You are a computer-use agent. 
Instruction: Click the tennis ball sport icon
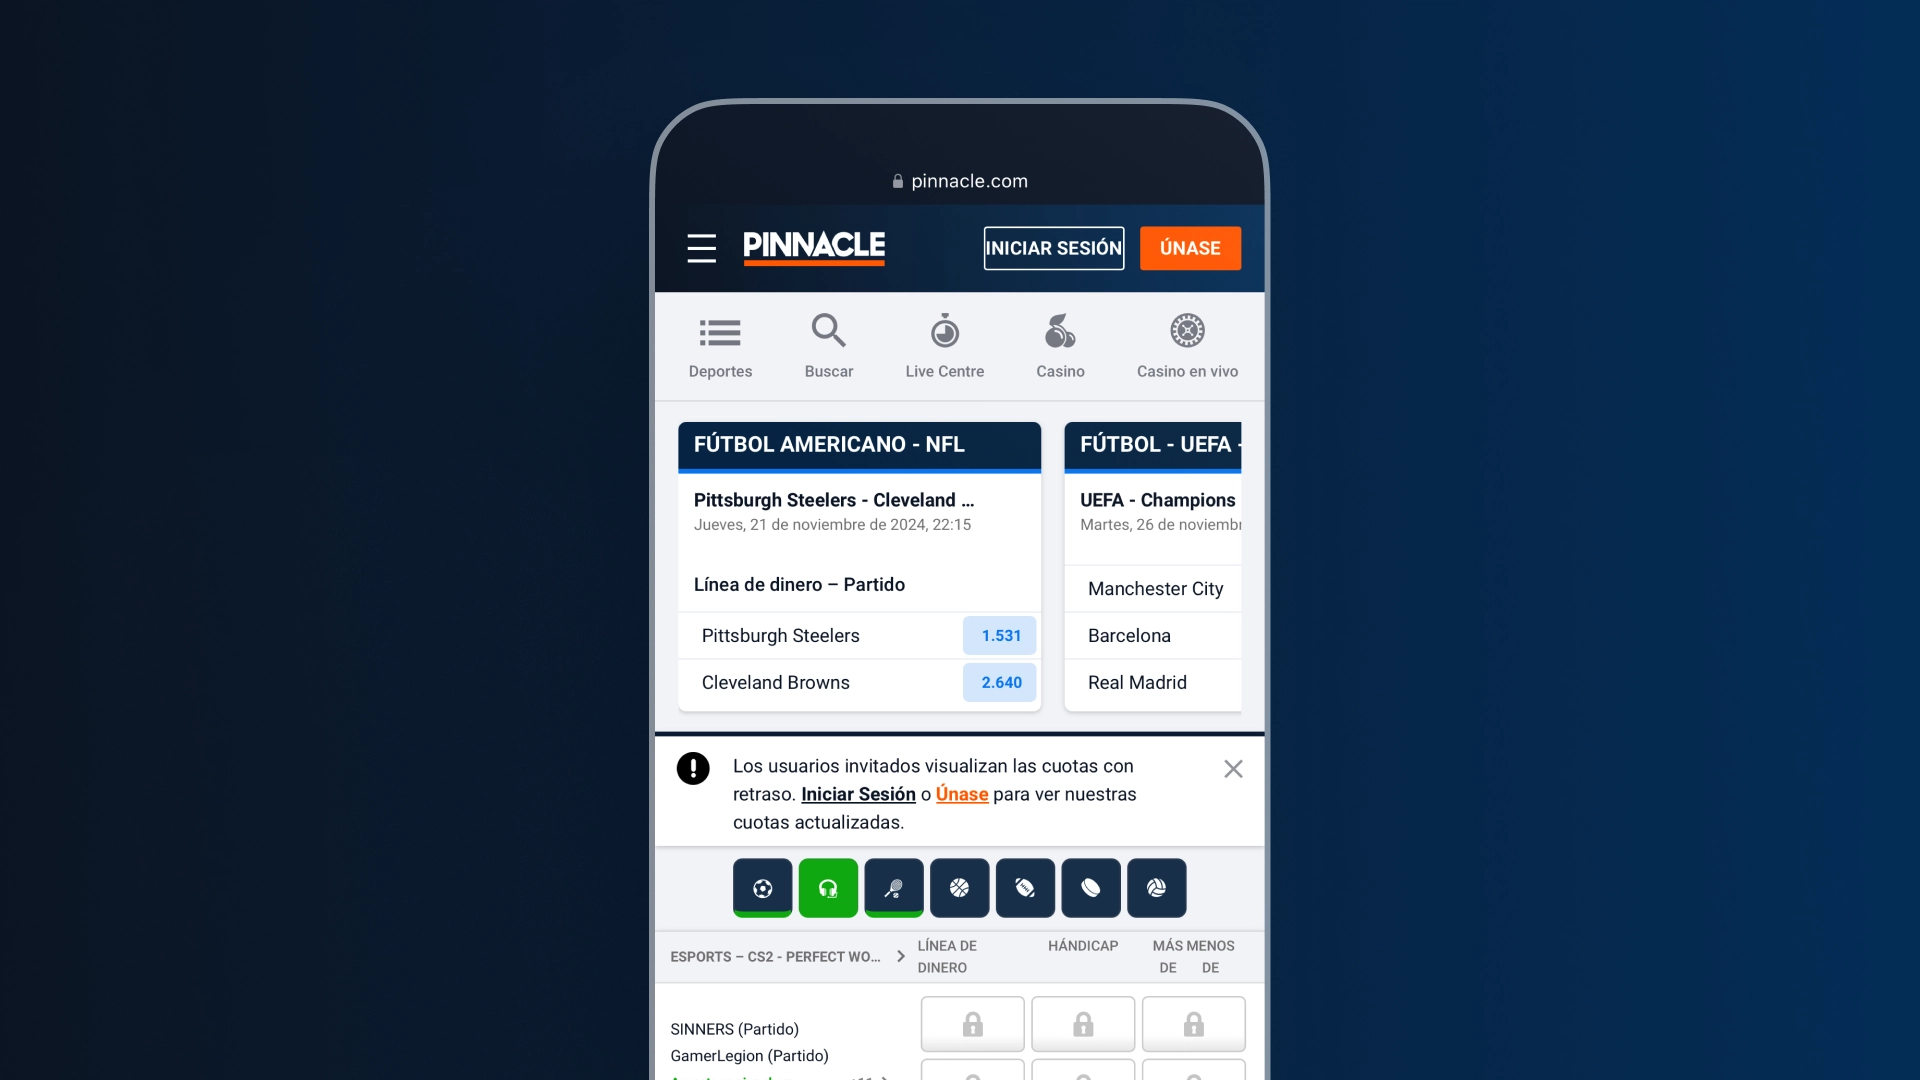tap(893, 887)
